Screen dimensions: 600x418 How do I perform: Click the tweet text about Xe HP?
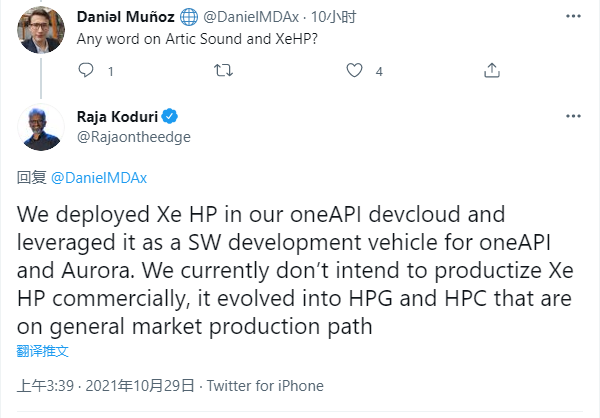(290, 270)
